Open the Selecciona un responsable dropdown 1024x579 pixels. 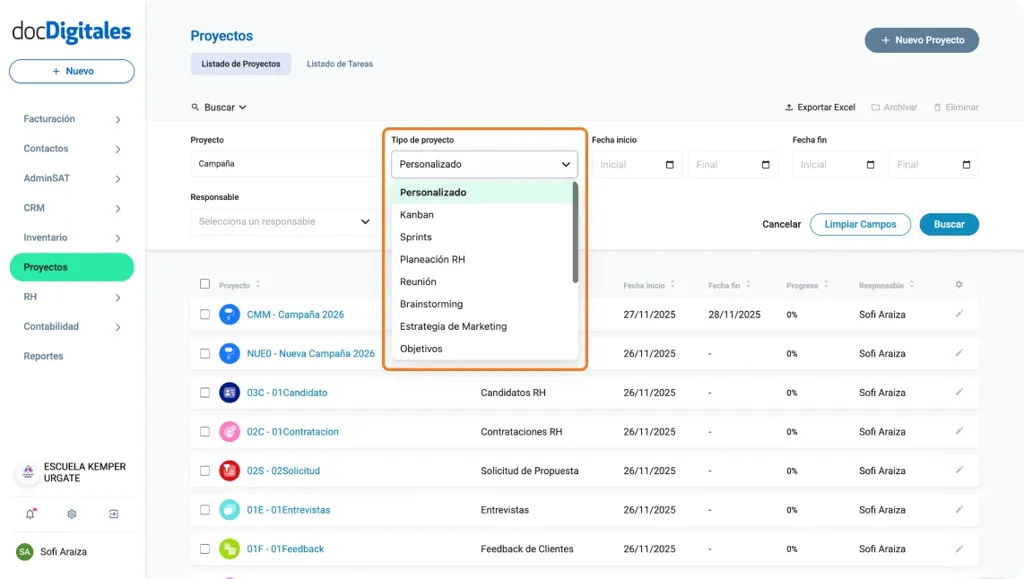284,221
